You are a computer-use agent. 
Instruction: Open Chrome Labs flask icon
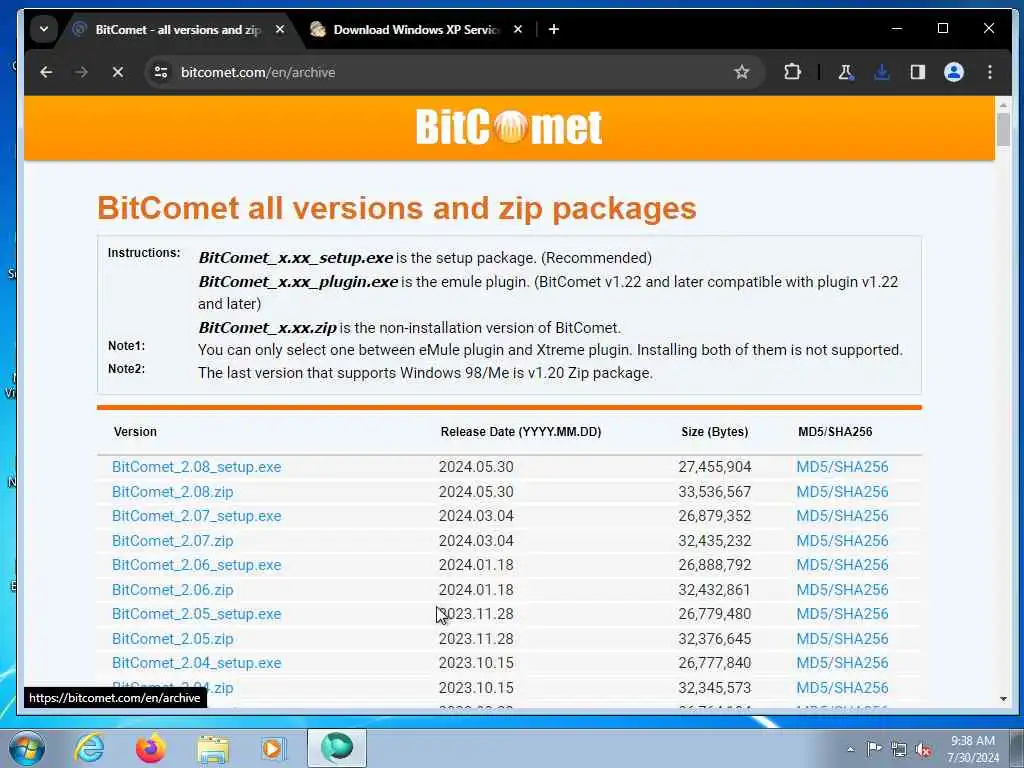(846, 72)
